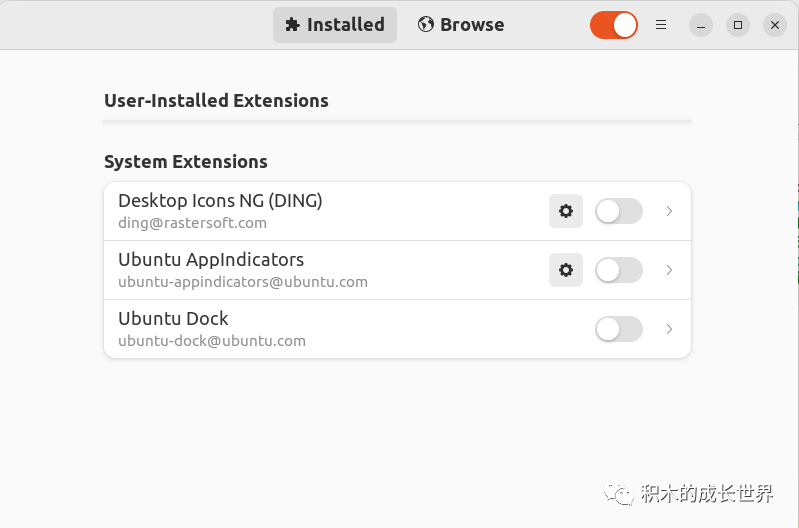This screenshot has height=528, width=799.
Task: Enable Desktop Icons NG (DING) switch
Action: (x=619, y=211)
